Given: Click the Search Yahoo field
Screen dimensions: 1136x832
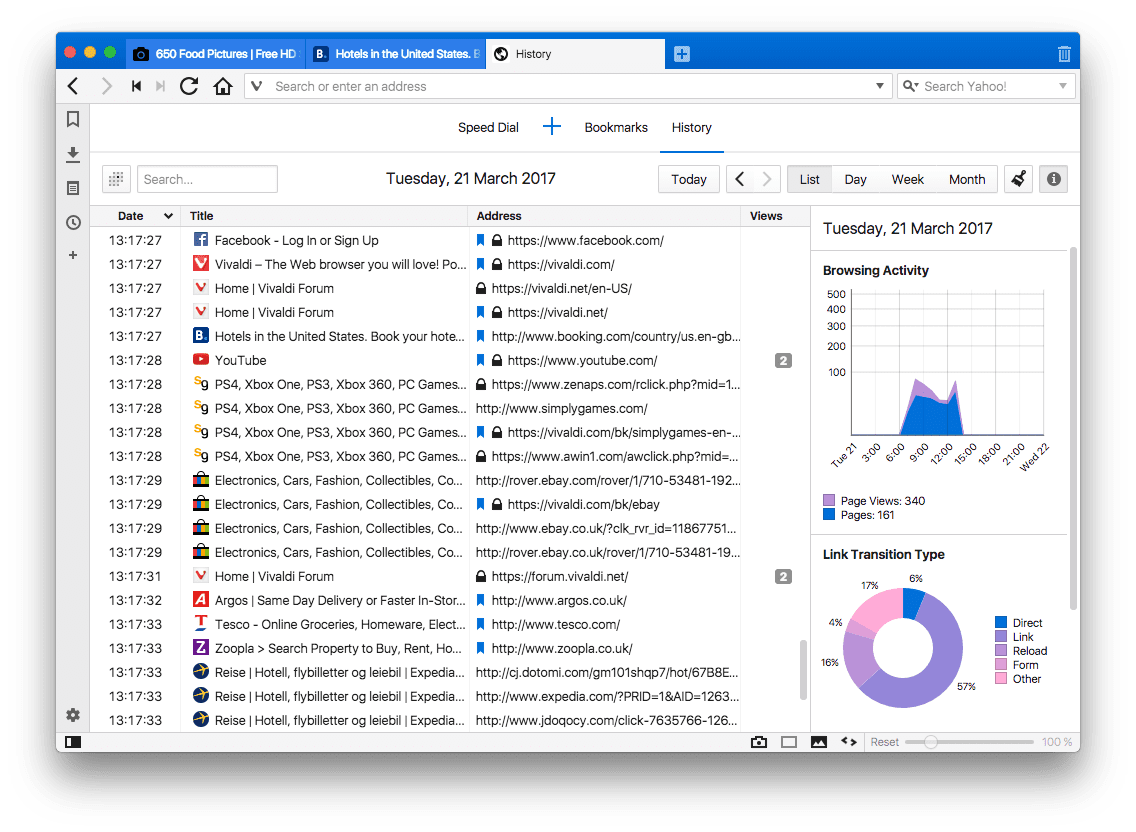Looking at the screenshot, I should (x=986, y=86).
